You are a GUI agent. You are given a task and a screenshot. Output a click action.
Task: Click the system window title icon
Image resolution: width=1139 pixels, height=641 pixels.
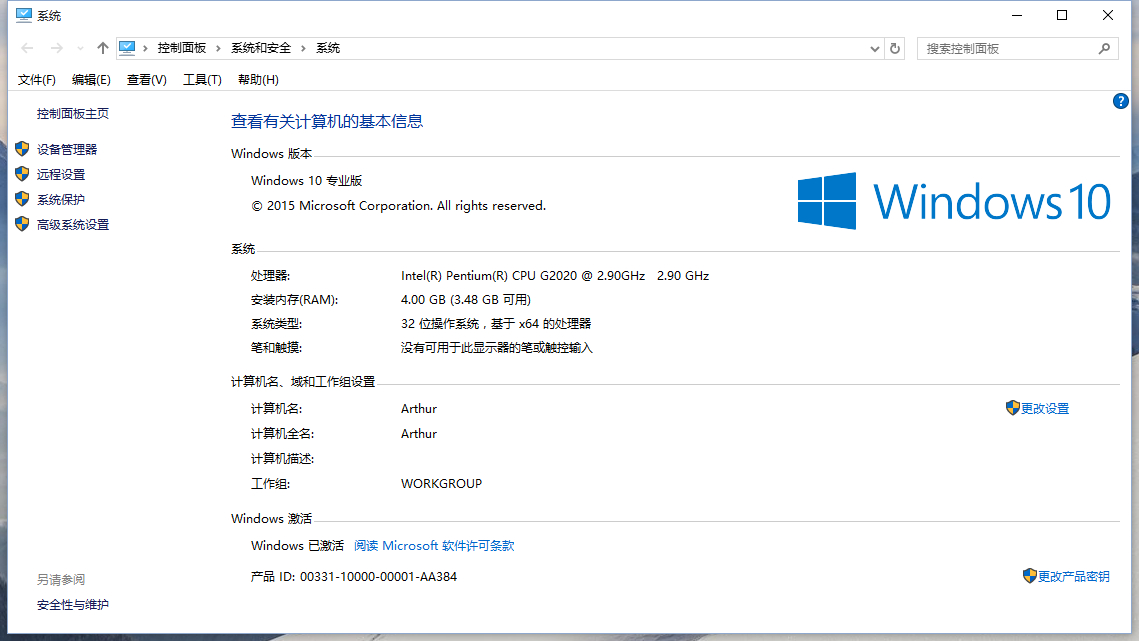tap(24, 15)
